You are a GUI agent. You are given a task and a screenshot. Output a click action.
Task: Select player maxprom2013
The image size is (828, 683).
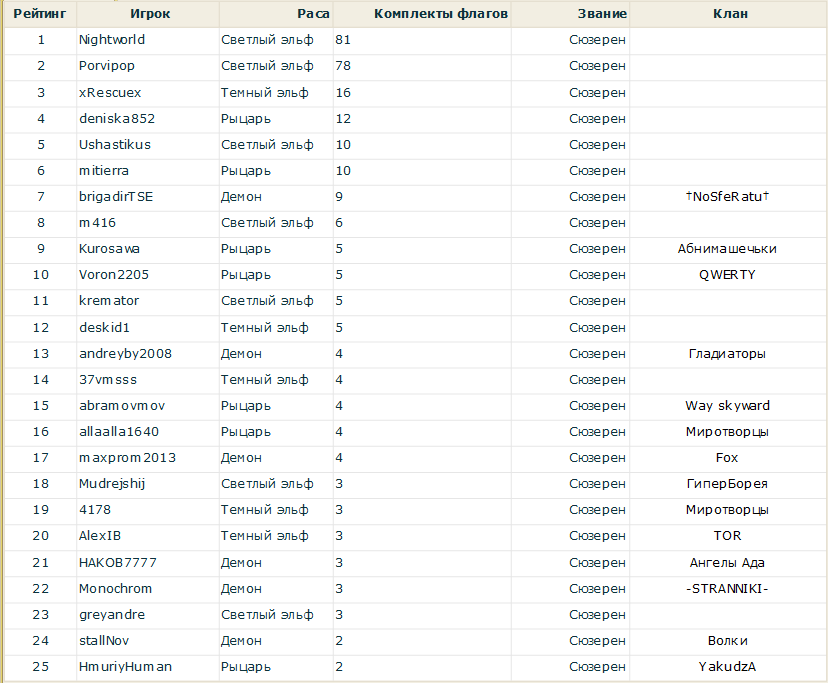[127, 458]
